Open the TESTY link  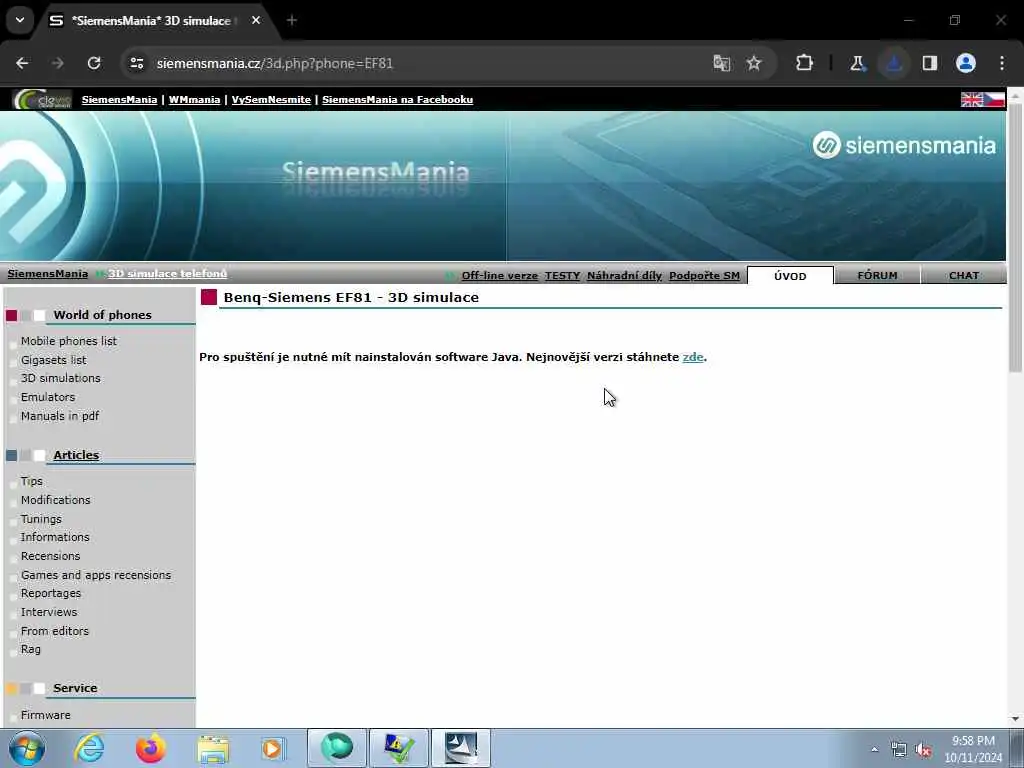coord(562,276)
